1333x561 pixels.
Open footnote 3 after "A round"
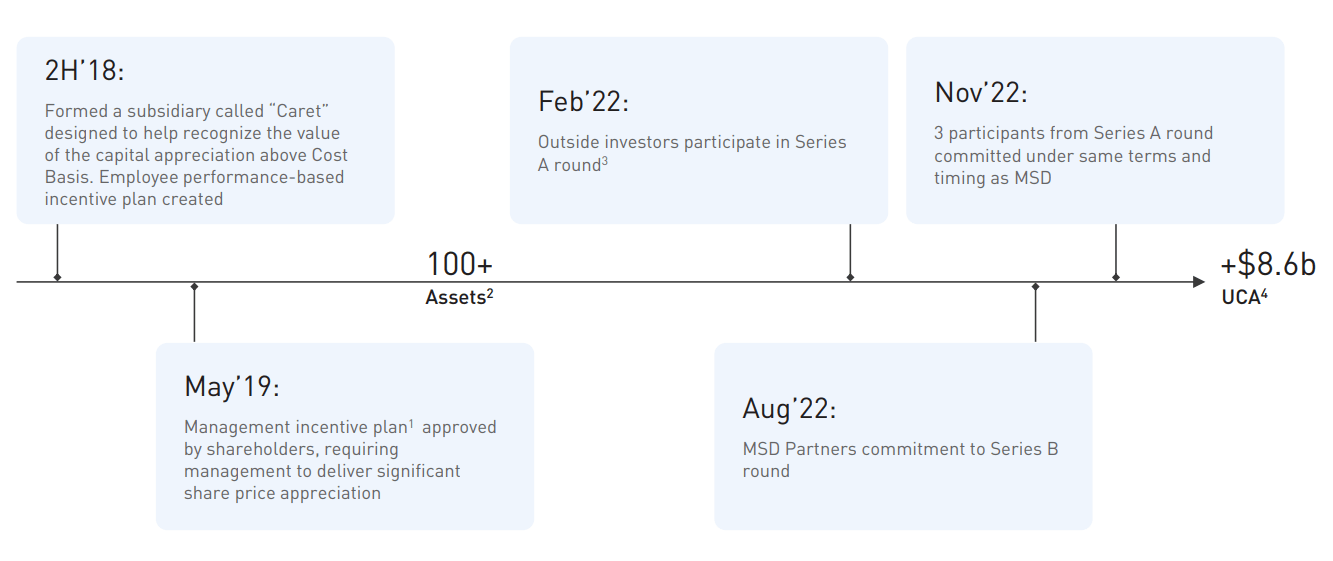click(605, 160)
